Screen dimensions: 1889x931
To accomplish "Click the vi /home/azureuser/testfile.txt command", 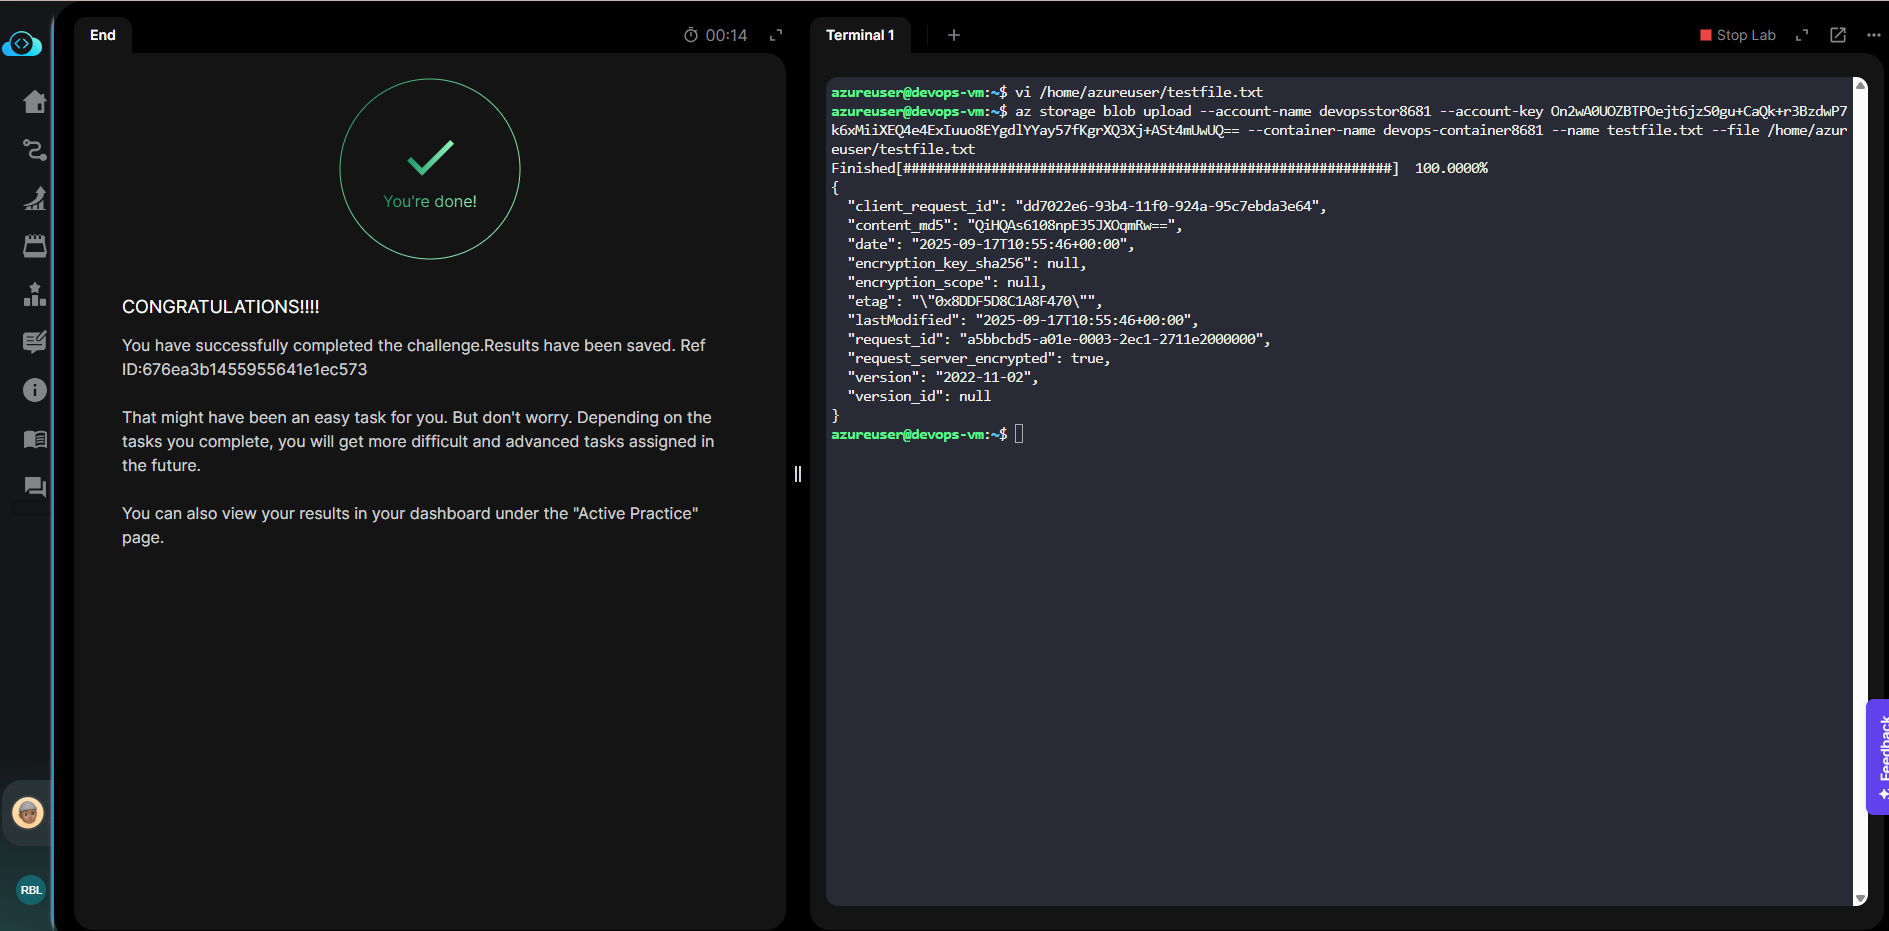I will click(x=1139, y=92).
